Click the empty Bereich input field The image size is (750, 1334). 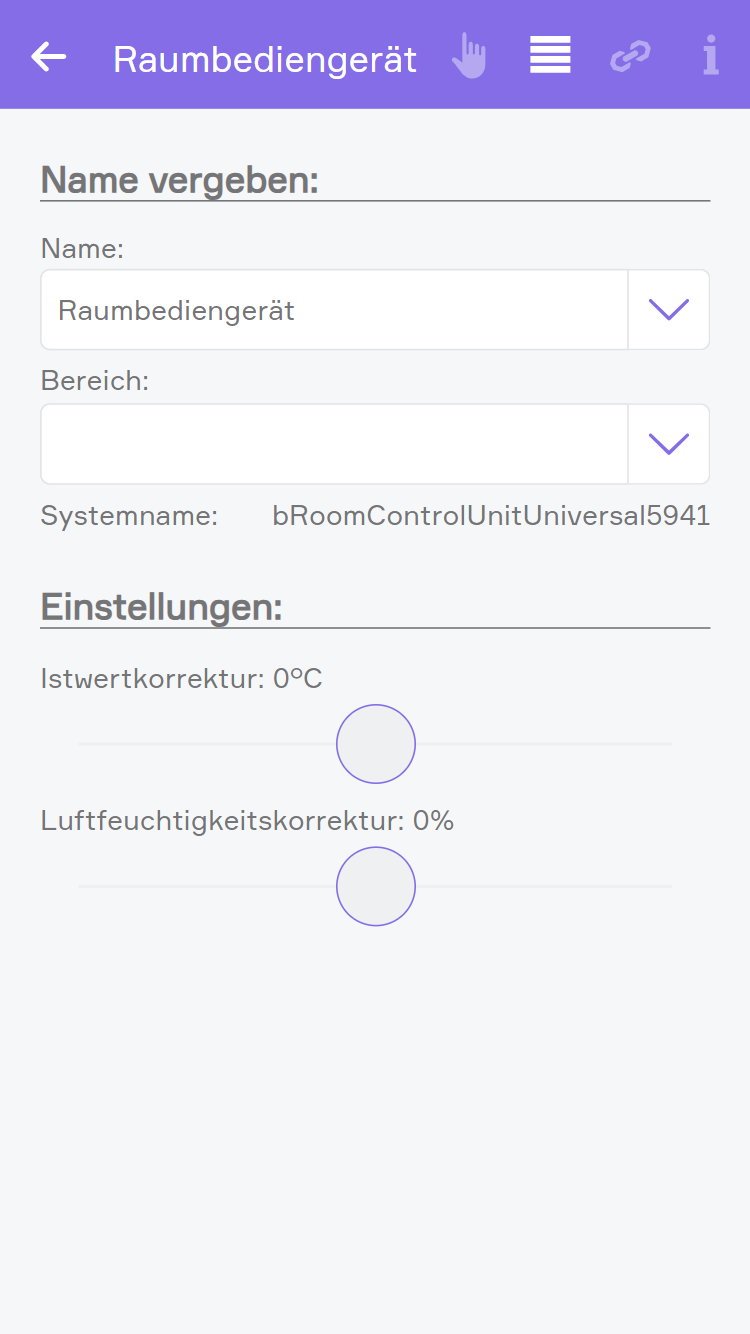click(x=334, y=444)
